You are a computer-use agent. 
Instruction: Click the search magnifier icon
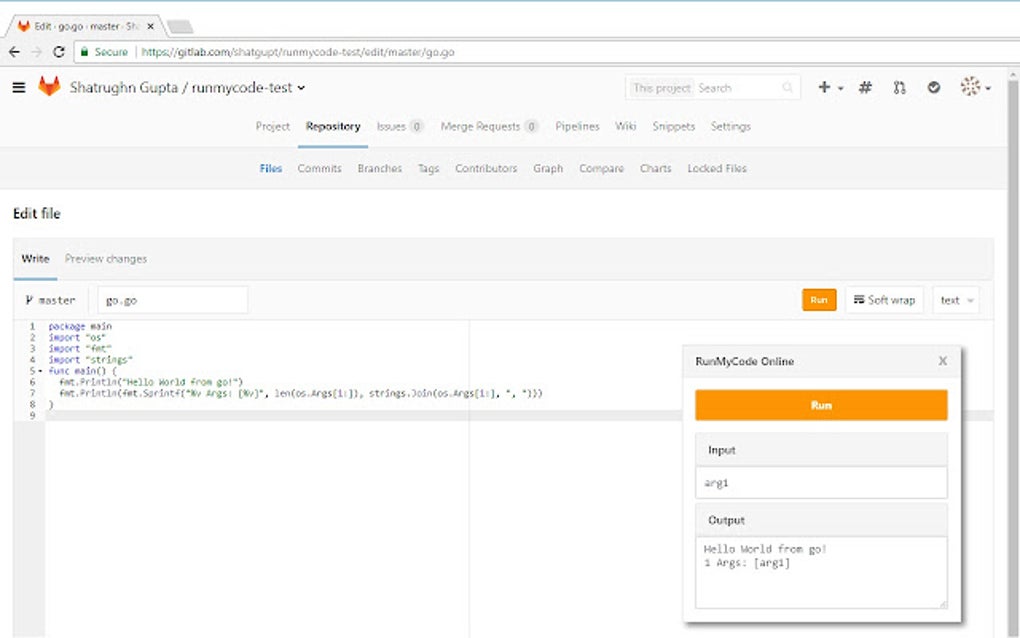pos(789,88)
